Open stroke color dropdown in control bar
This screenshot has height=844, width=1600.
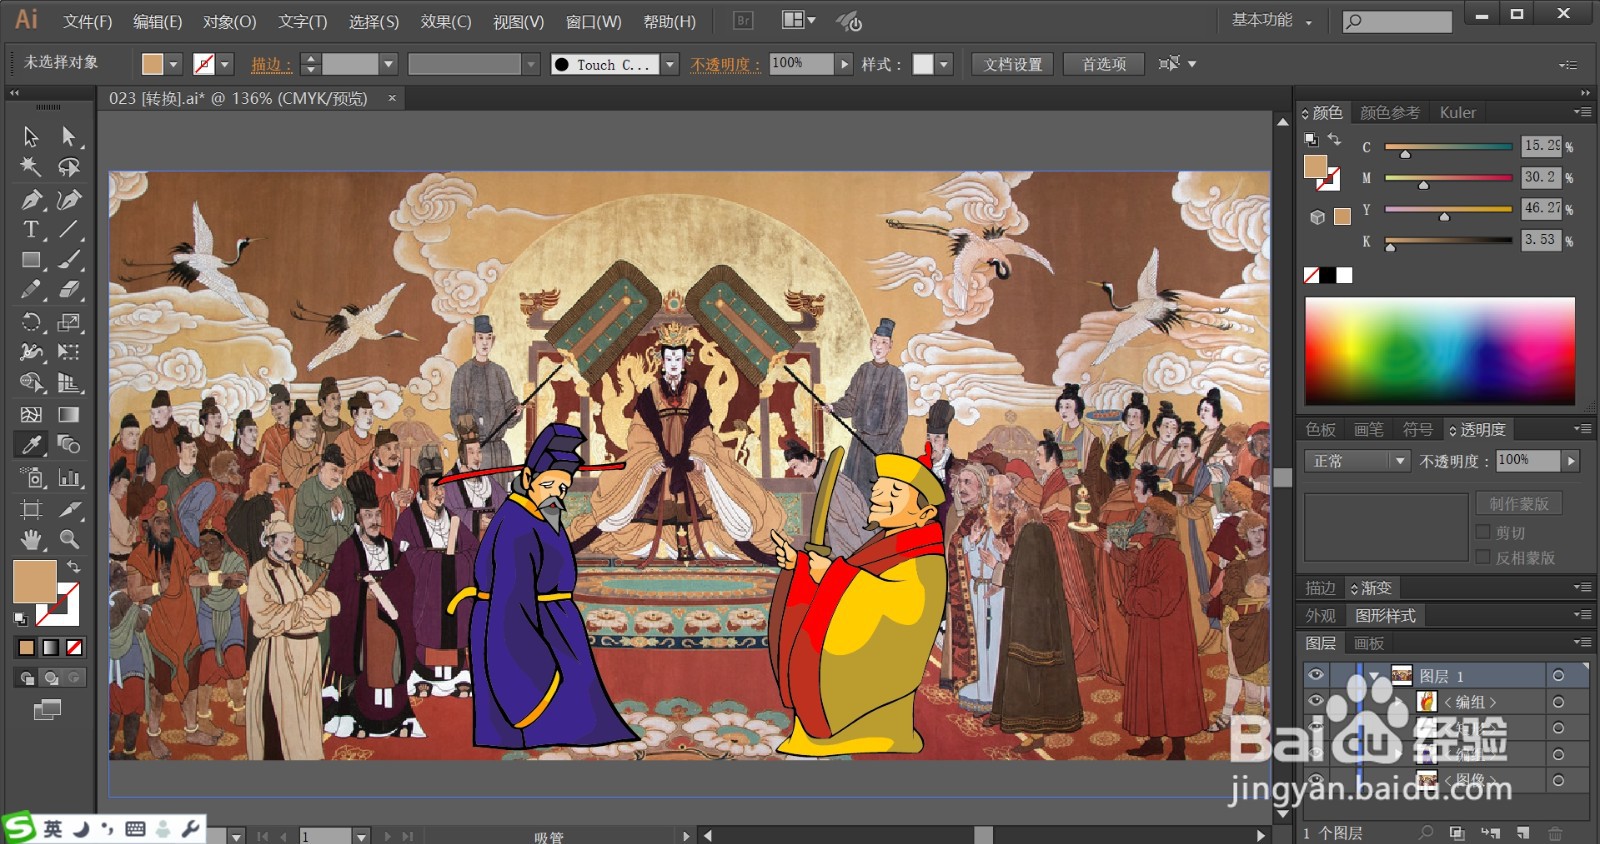226,64
